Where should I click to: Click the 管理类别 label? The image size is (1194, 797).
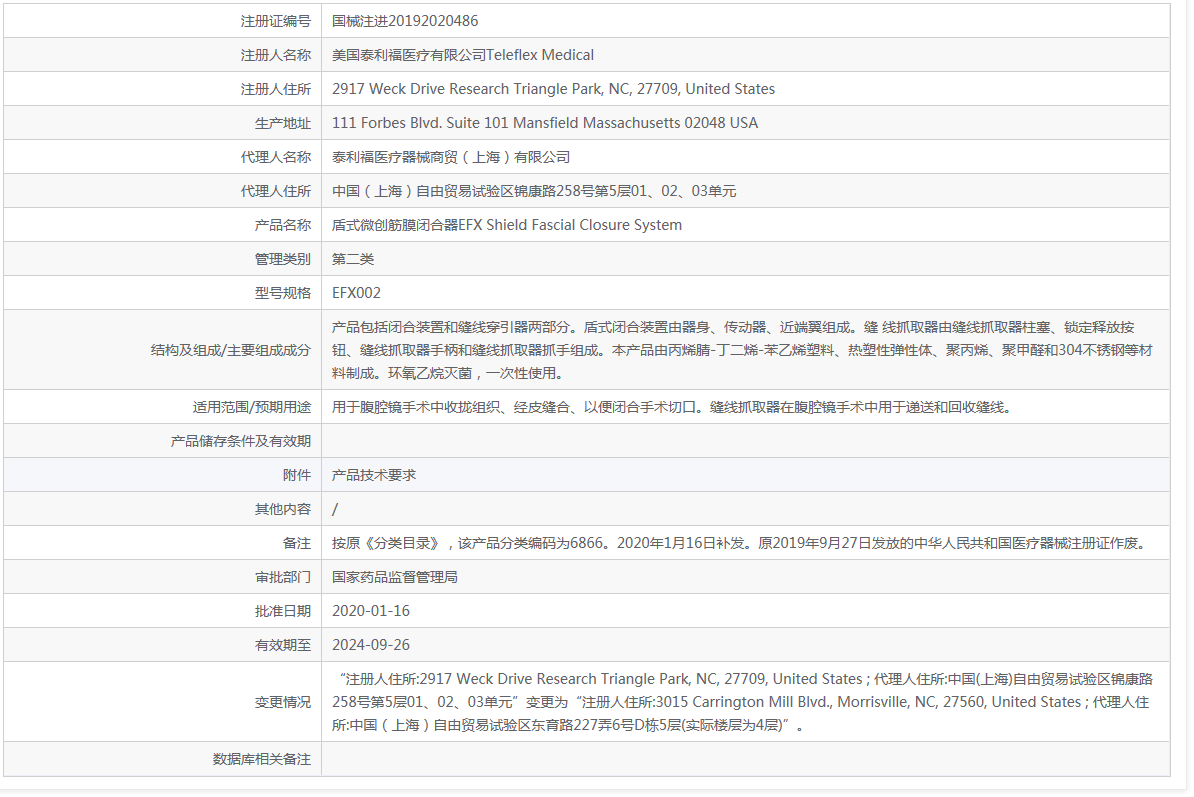pos(283,259)
